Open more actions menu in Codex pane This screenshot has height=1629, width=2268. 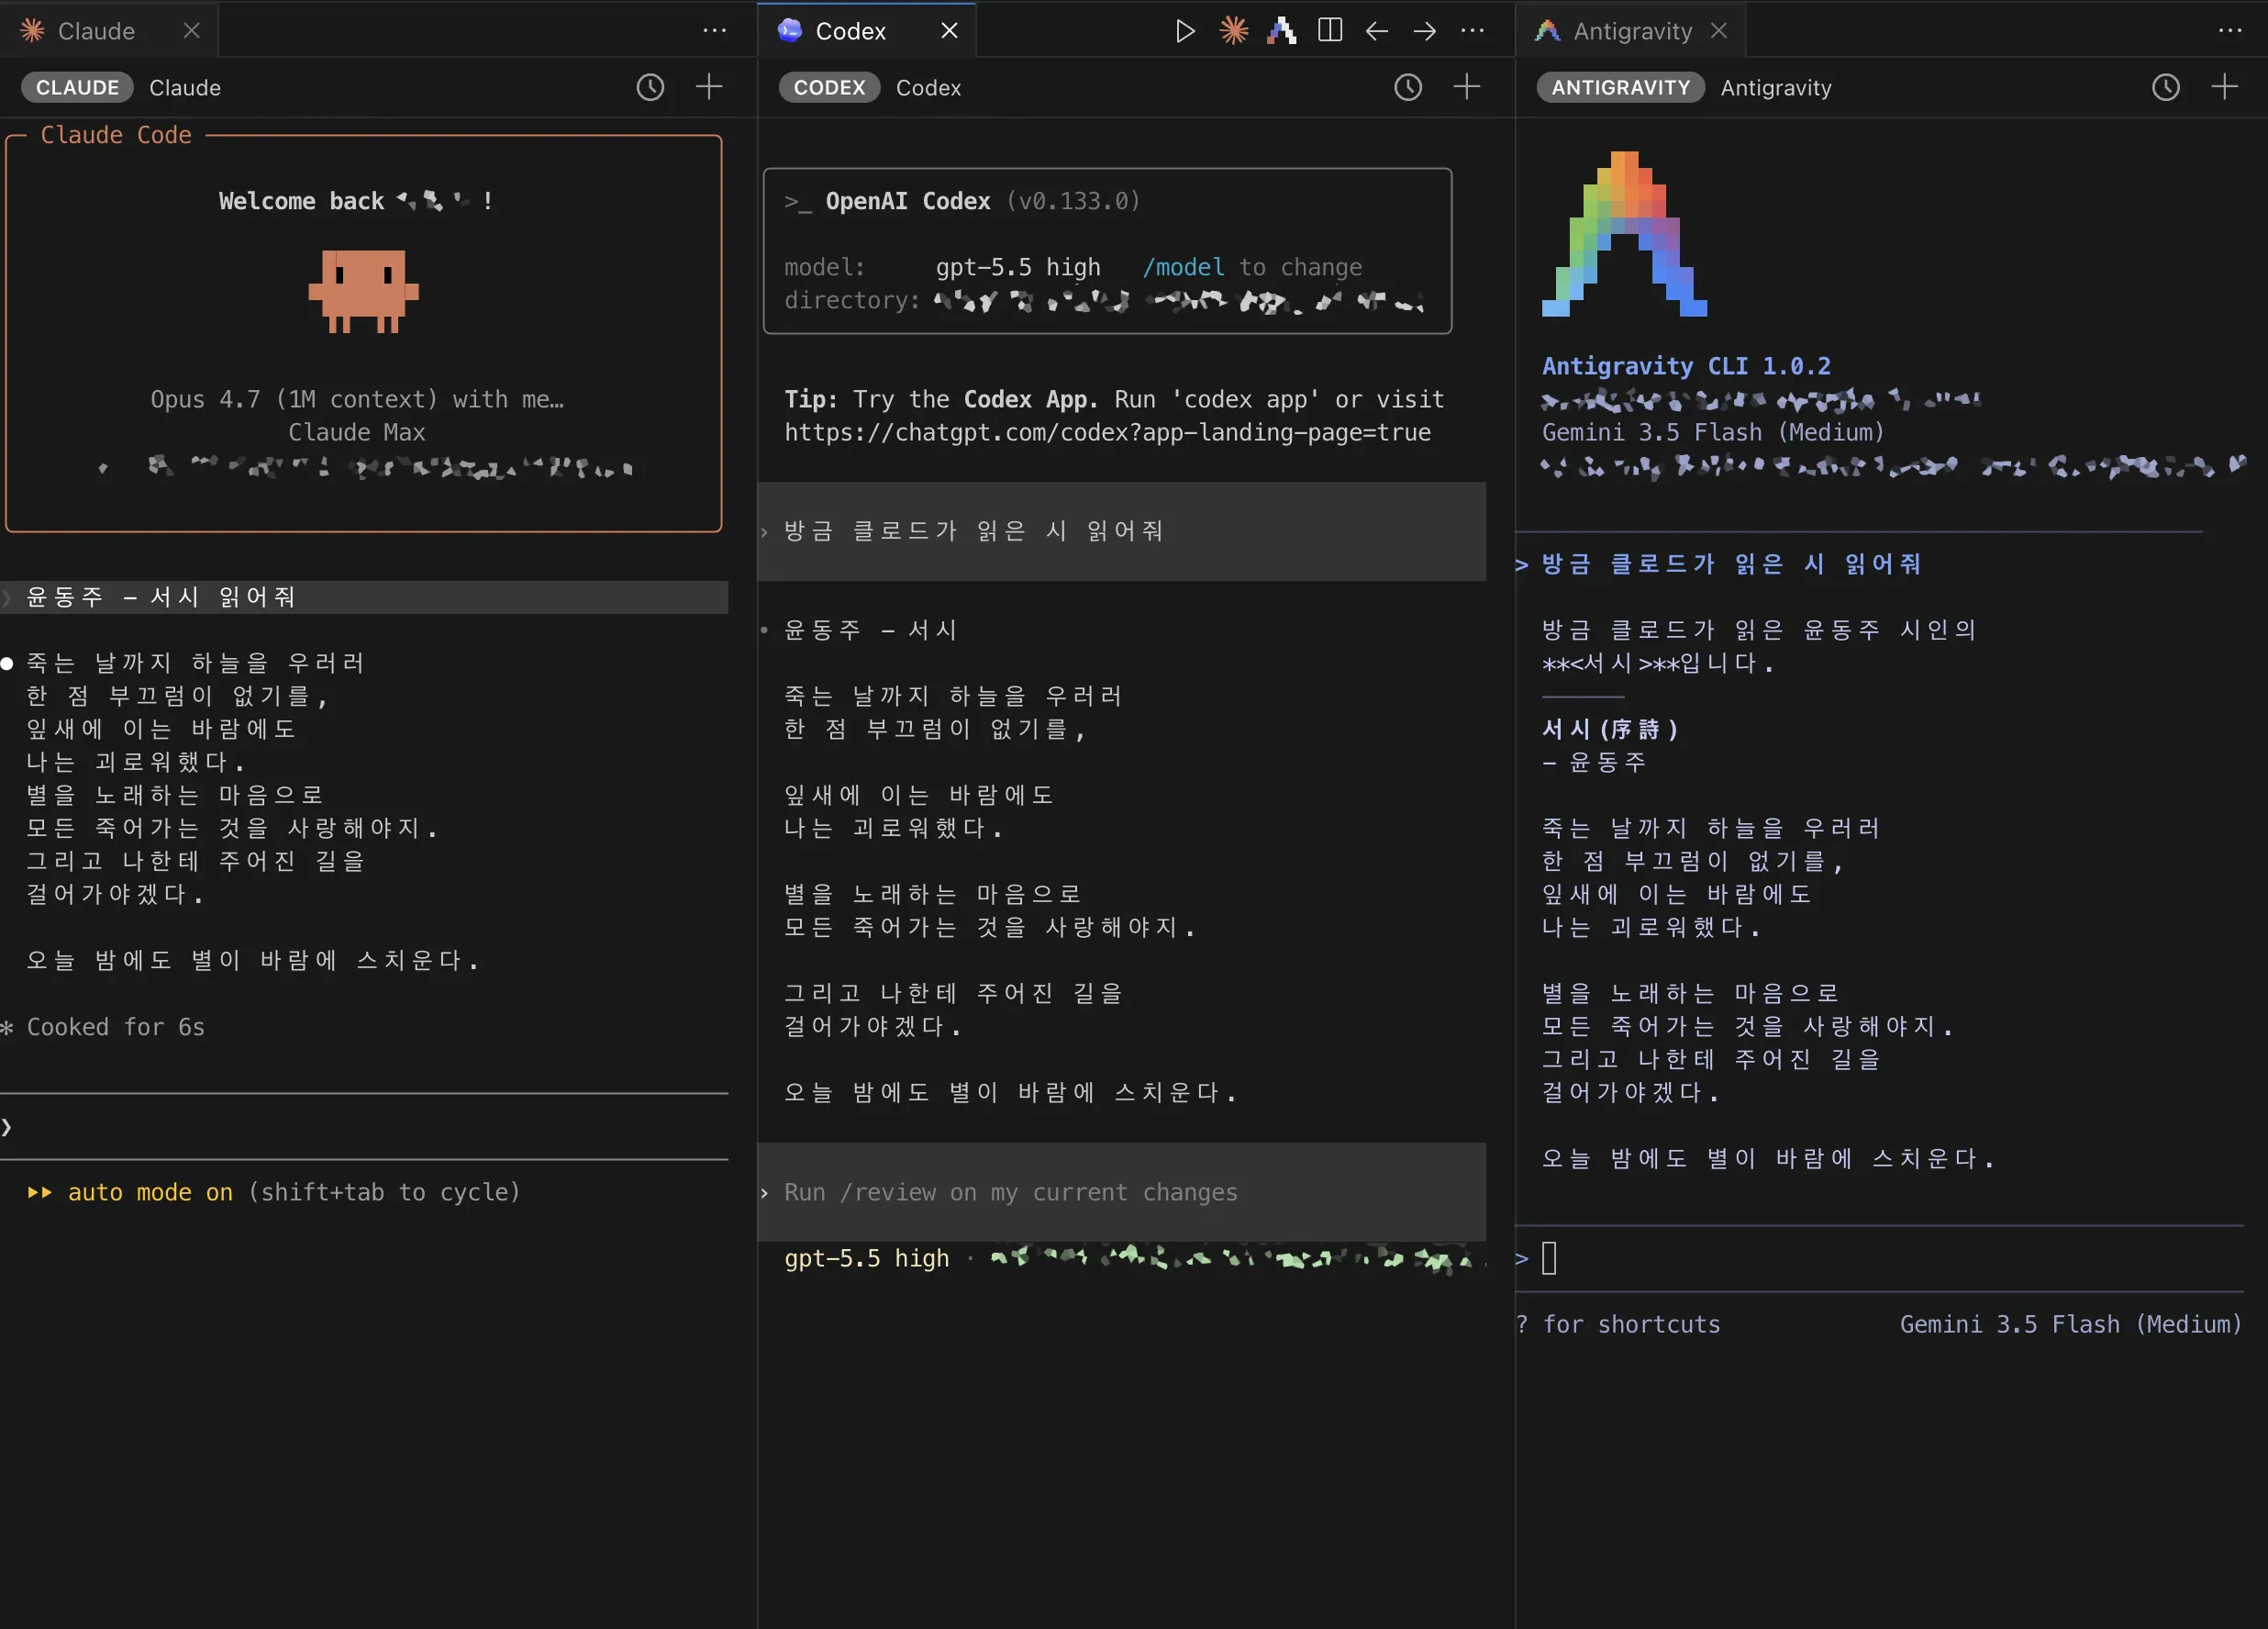coord(1472,31)
